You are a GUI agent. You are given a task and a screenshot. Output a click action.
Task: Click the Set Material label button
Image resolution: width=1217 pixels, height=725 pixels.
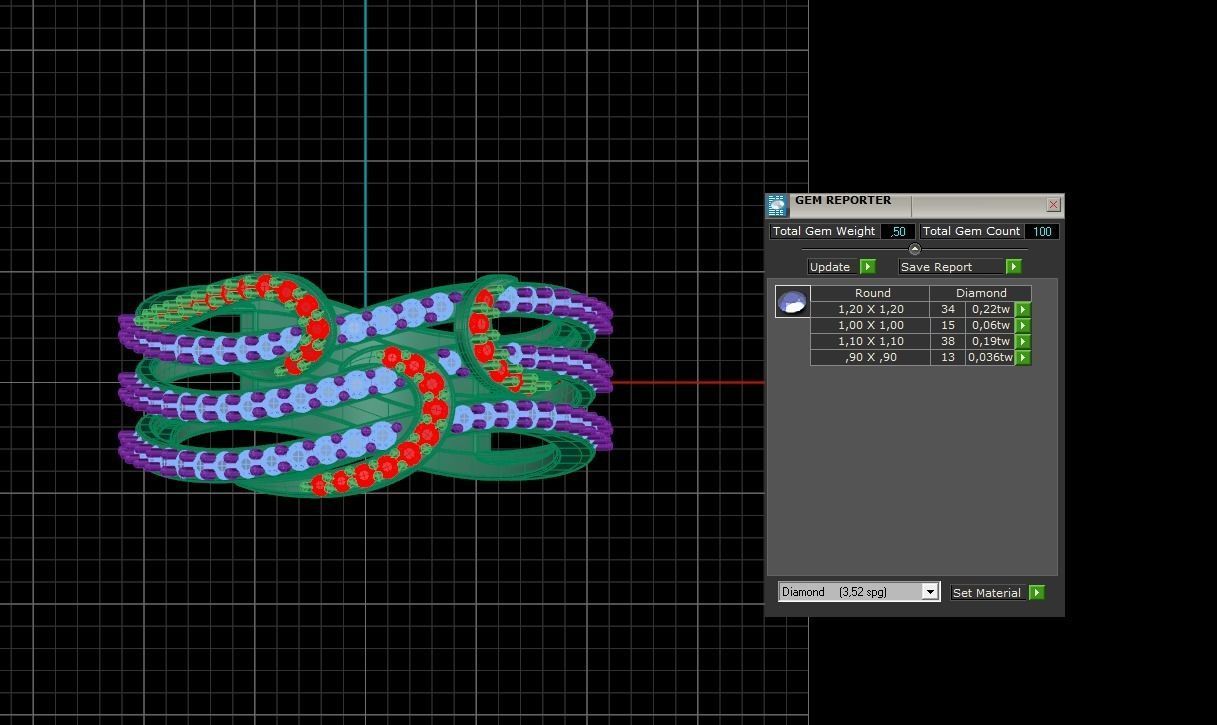(987, 593)
